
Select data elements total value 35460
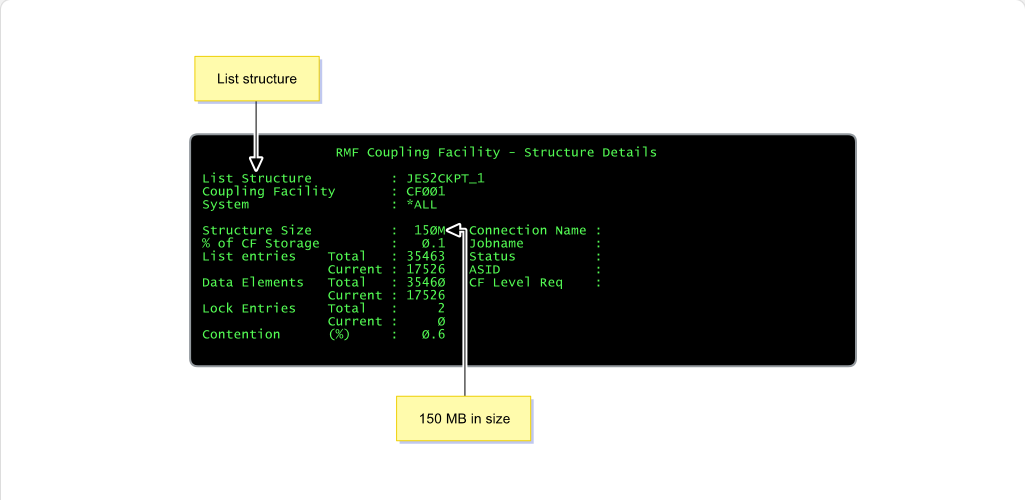coord(426,282)
